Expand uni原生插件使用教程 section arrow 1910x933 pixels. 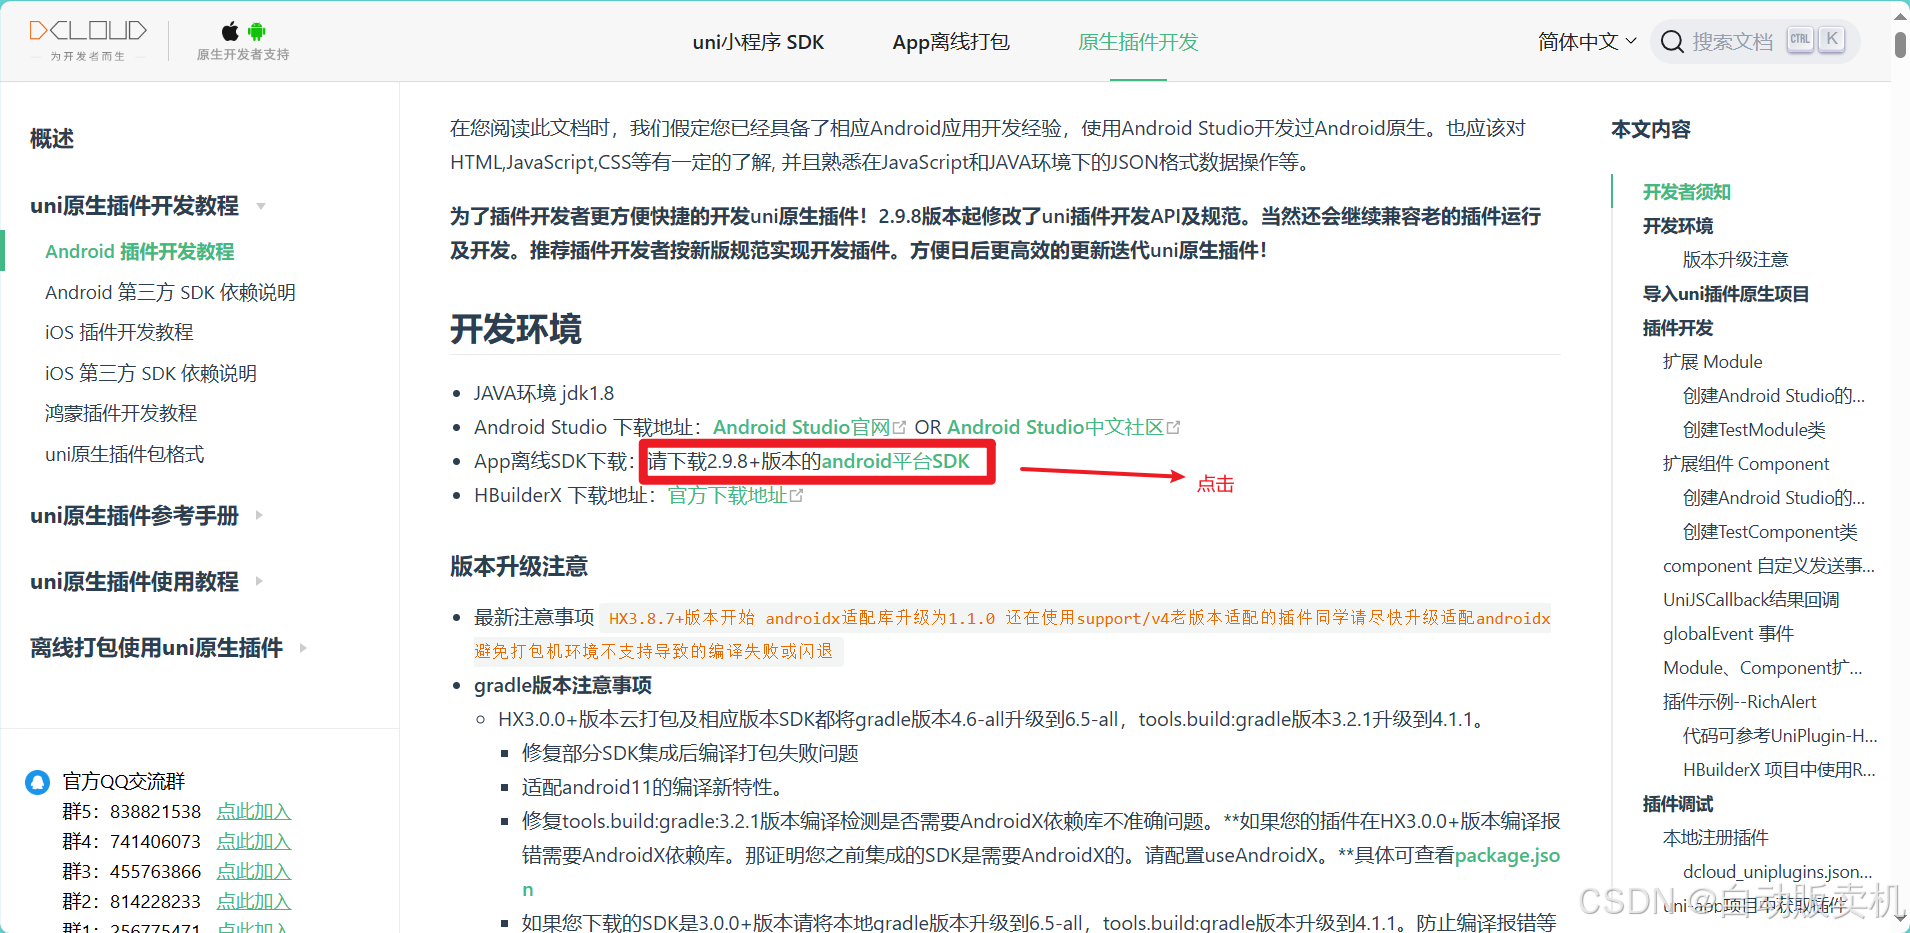(x=259, y=582)
